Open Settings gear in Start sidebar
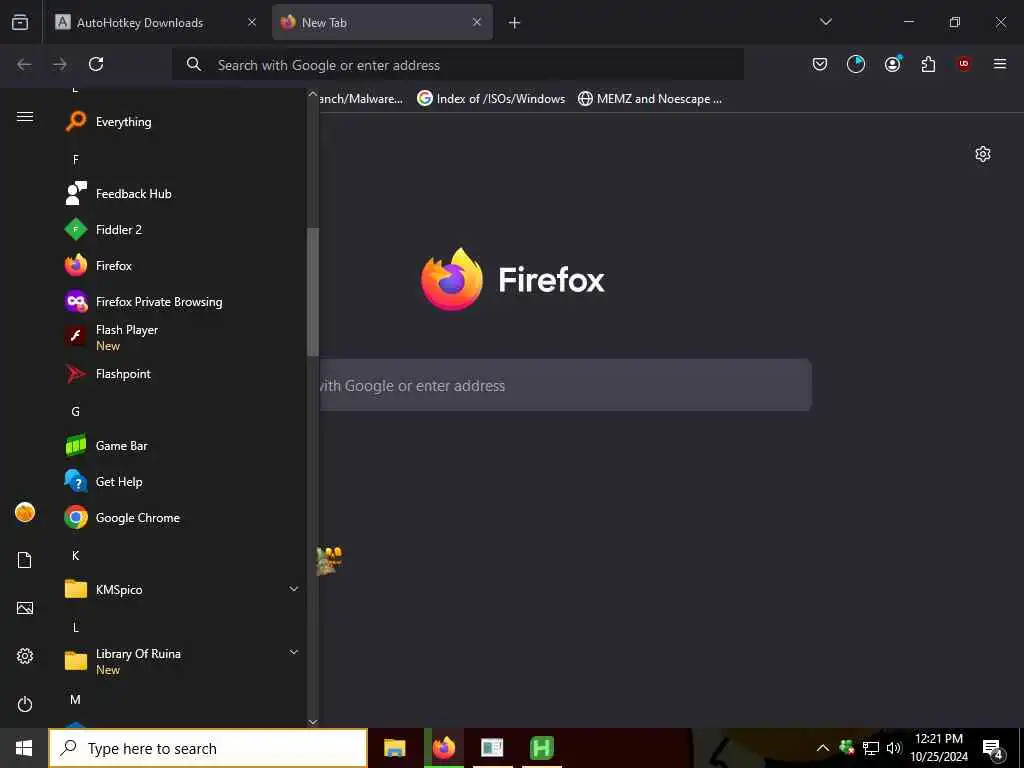Image resolution: width=1024 pixels, height=768 pixels. click(x=25, y=656)
